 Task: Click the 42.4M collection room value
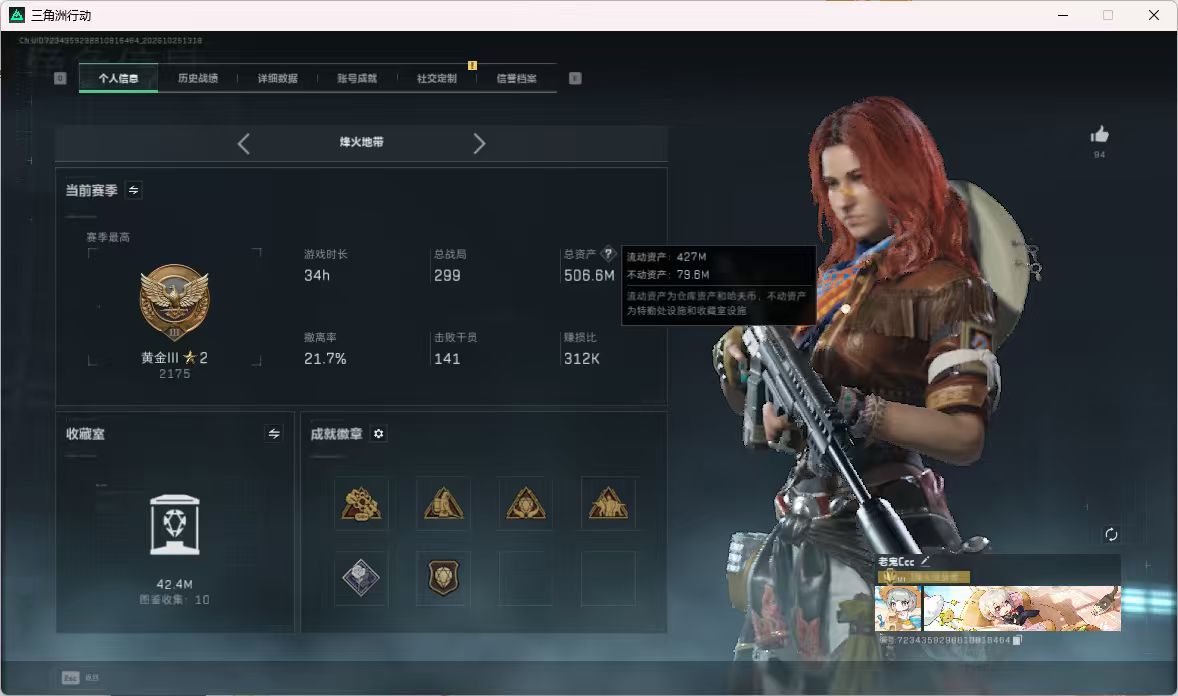pos(174,584)
